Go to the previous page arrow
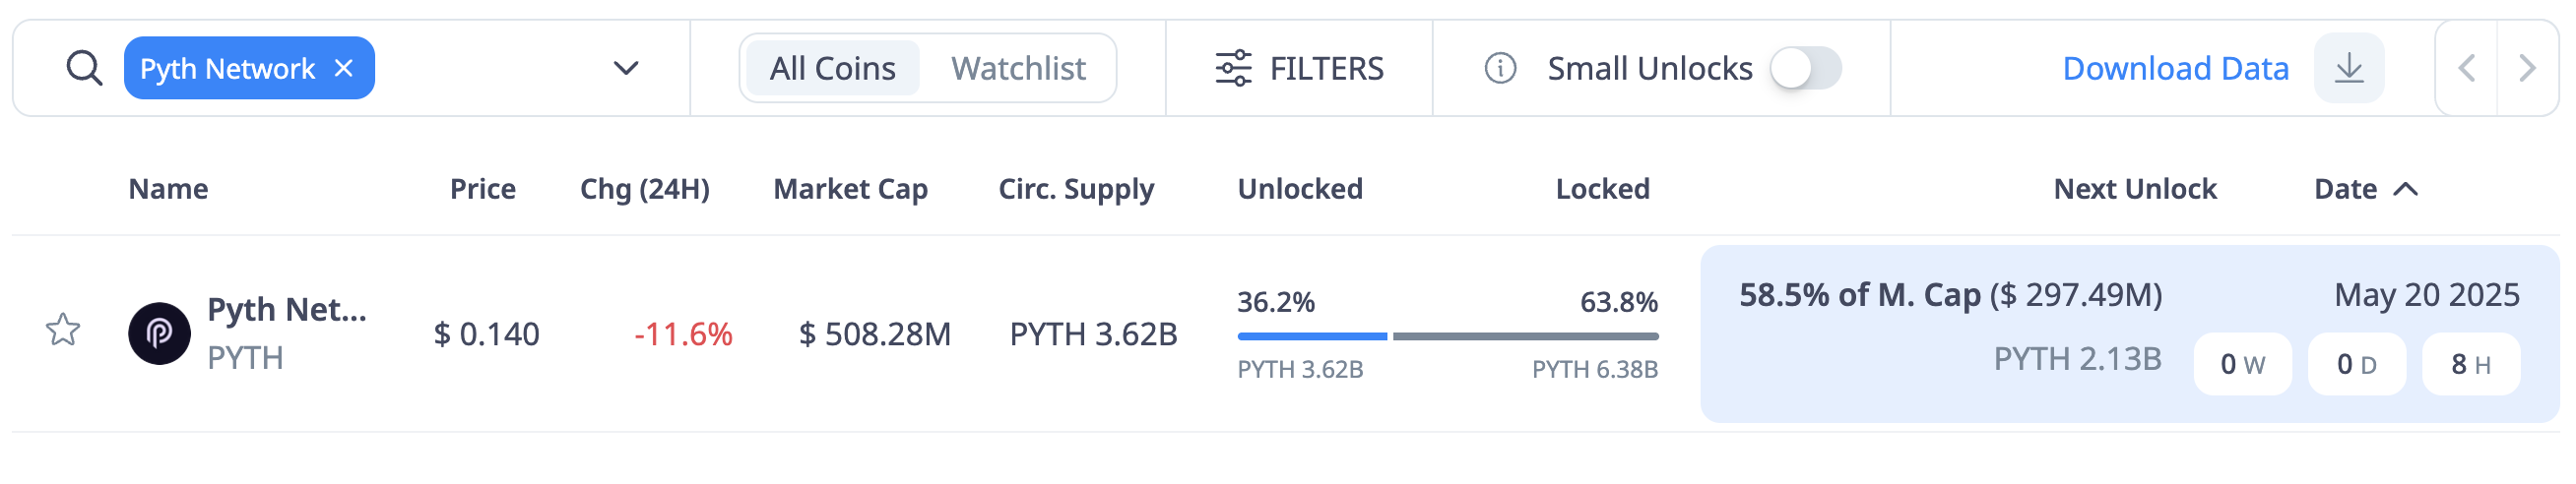2576x484 pixels. (x=2466, y=68)
